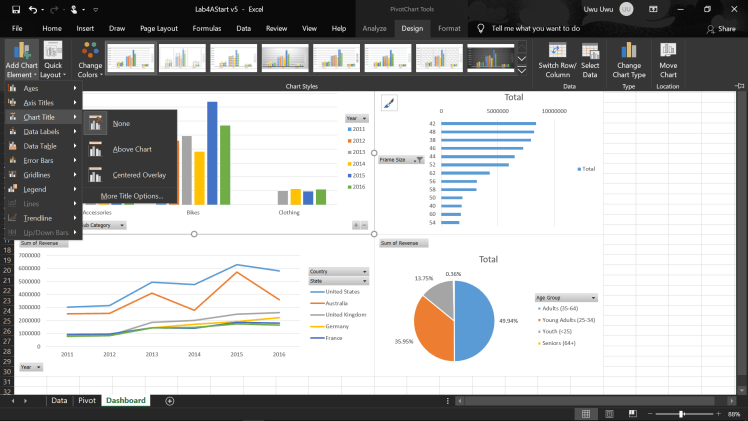The width and height of the screenshot is (748, 421).
Task: Add a new sheet with the plus icon
Action: tap(170, 401)
